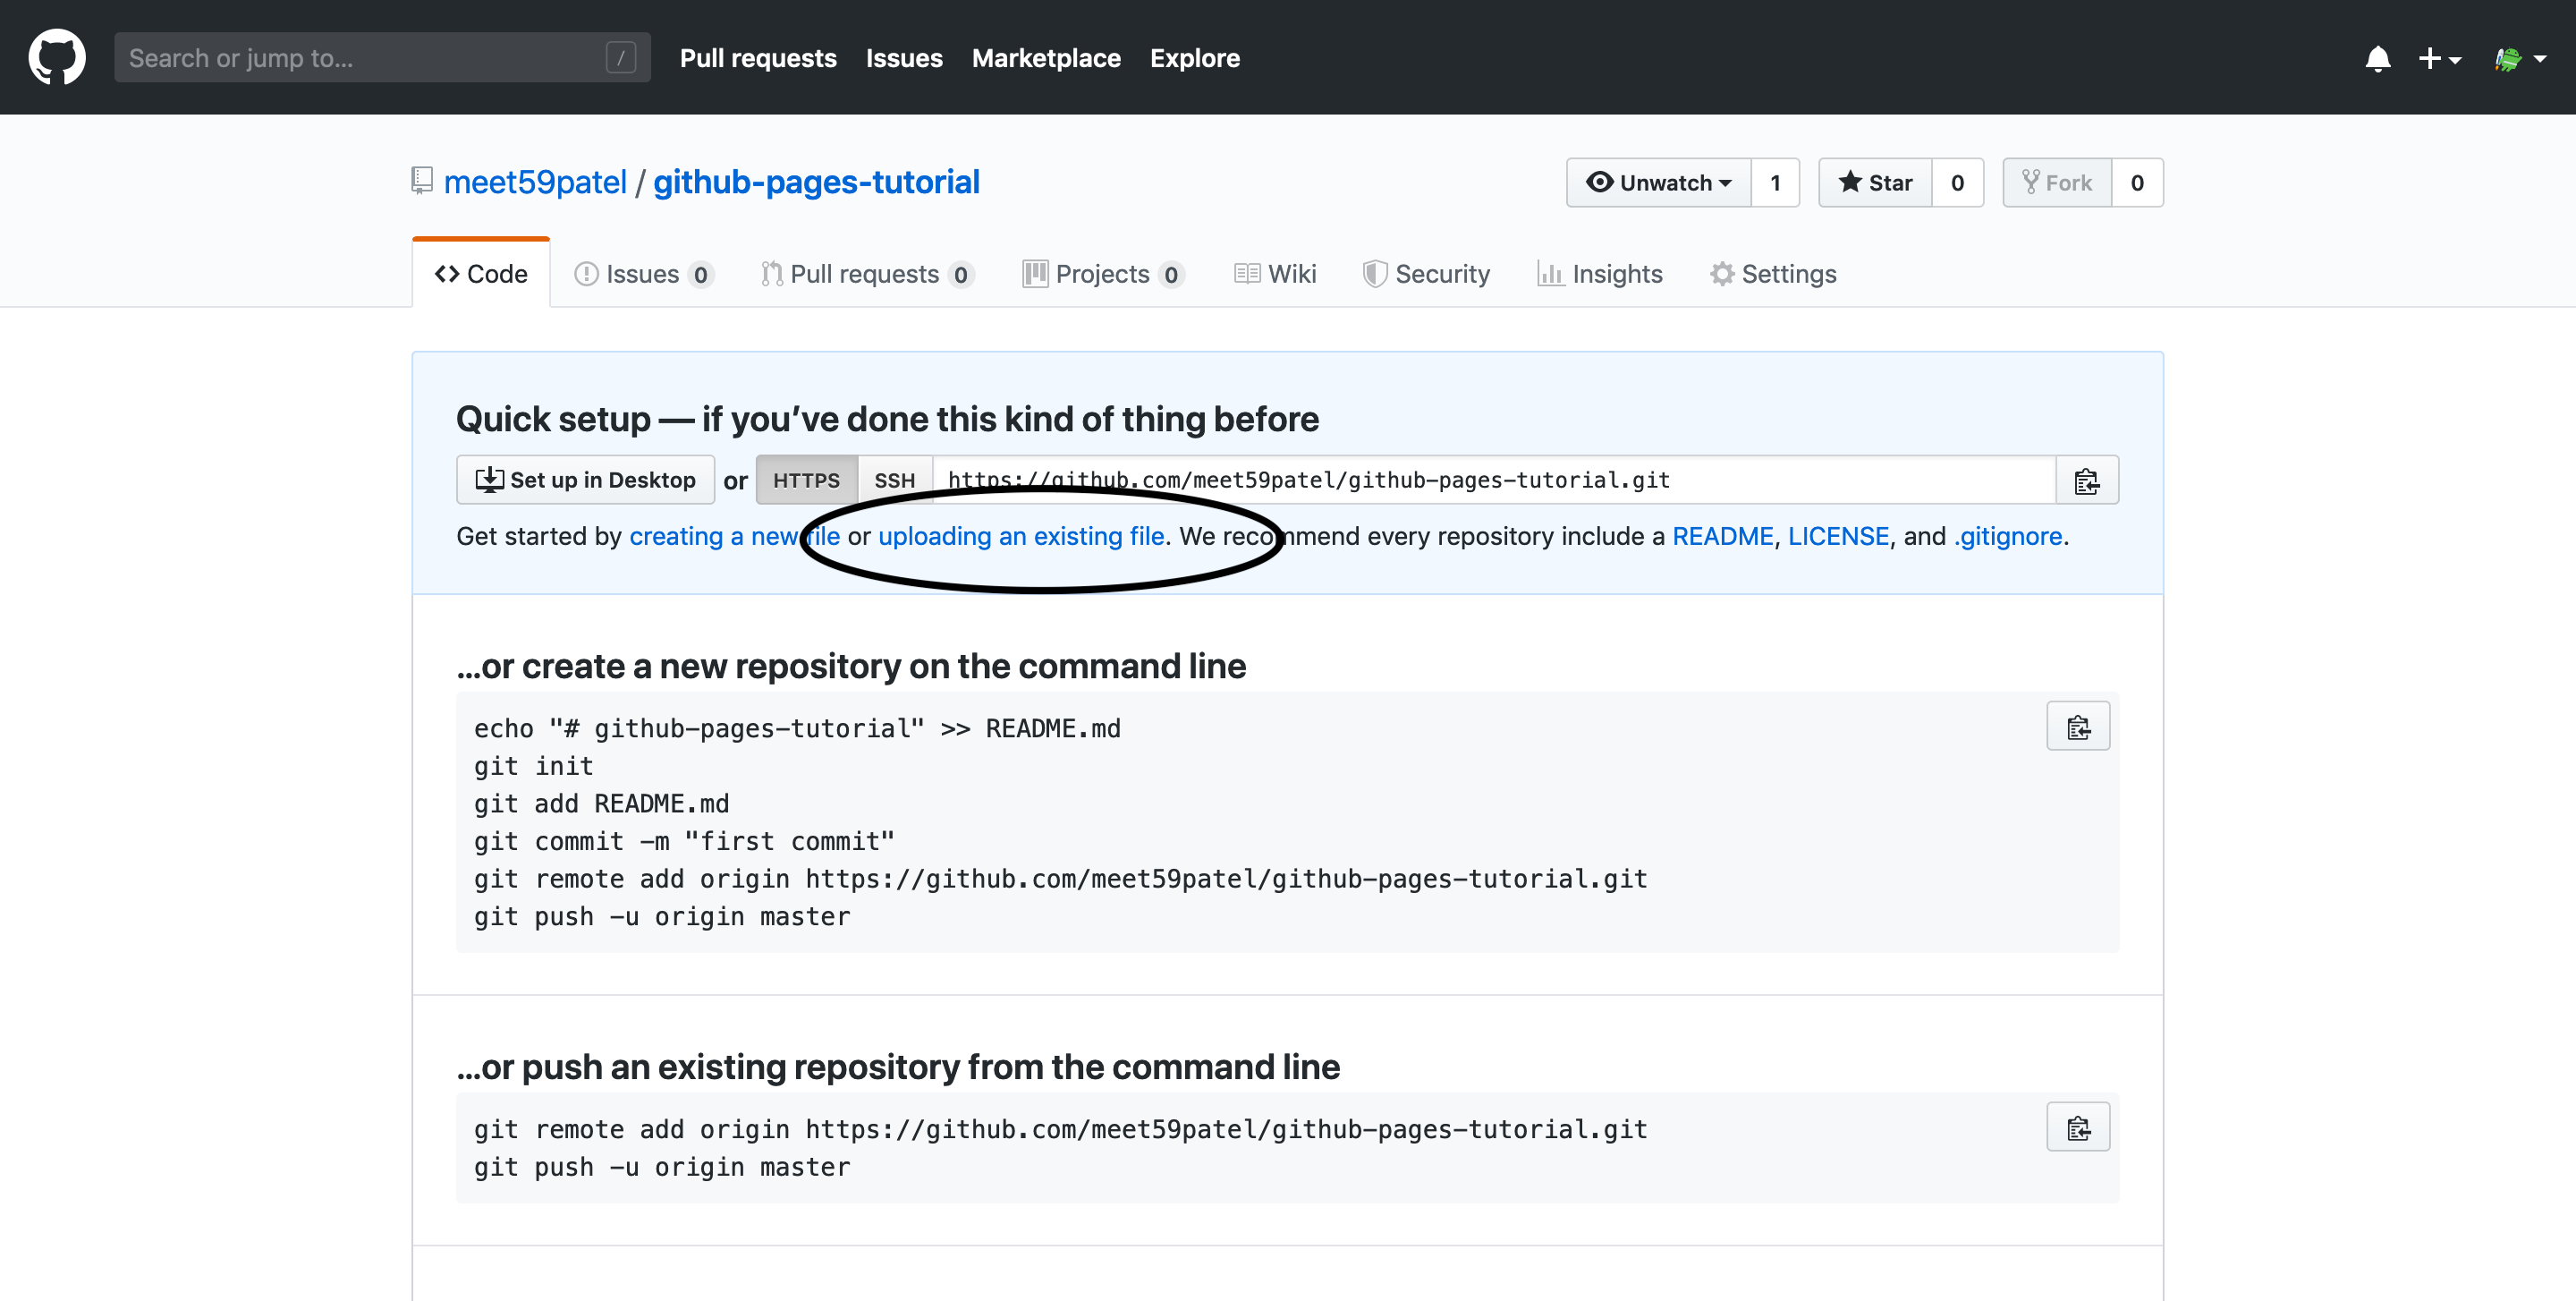Click the GitHub Octocat logo
This screenshot has height=1301, width=2576.
(57, 56)
